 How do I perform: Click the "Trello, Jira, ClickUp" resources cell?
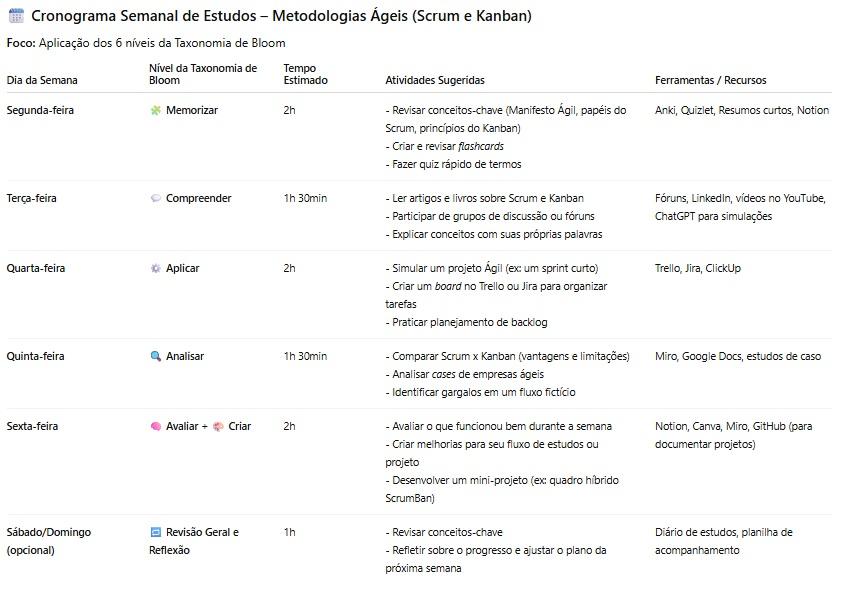point(698,268)
